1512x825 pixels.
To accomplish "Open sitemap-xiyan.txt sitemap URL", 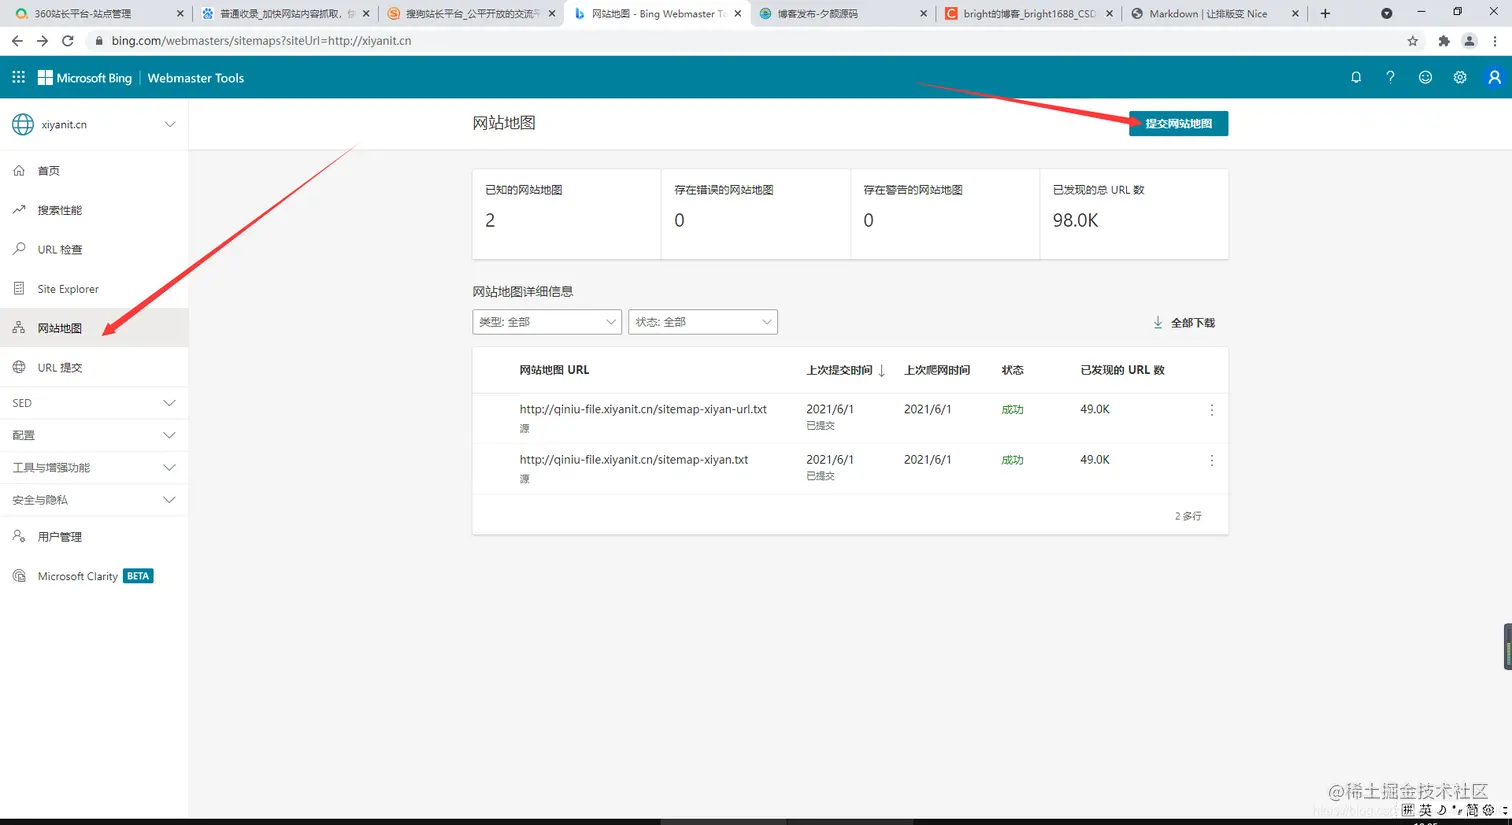I will 634,460.
